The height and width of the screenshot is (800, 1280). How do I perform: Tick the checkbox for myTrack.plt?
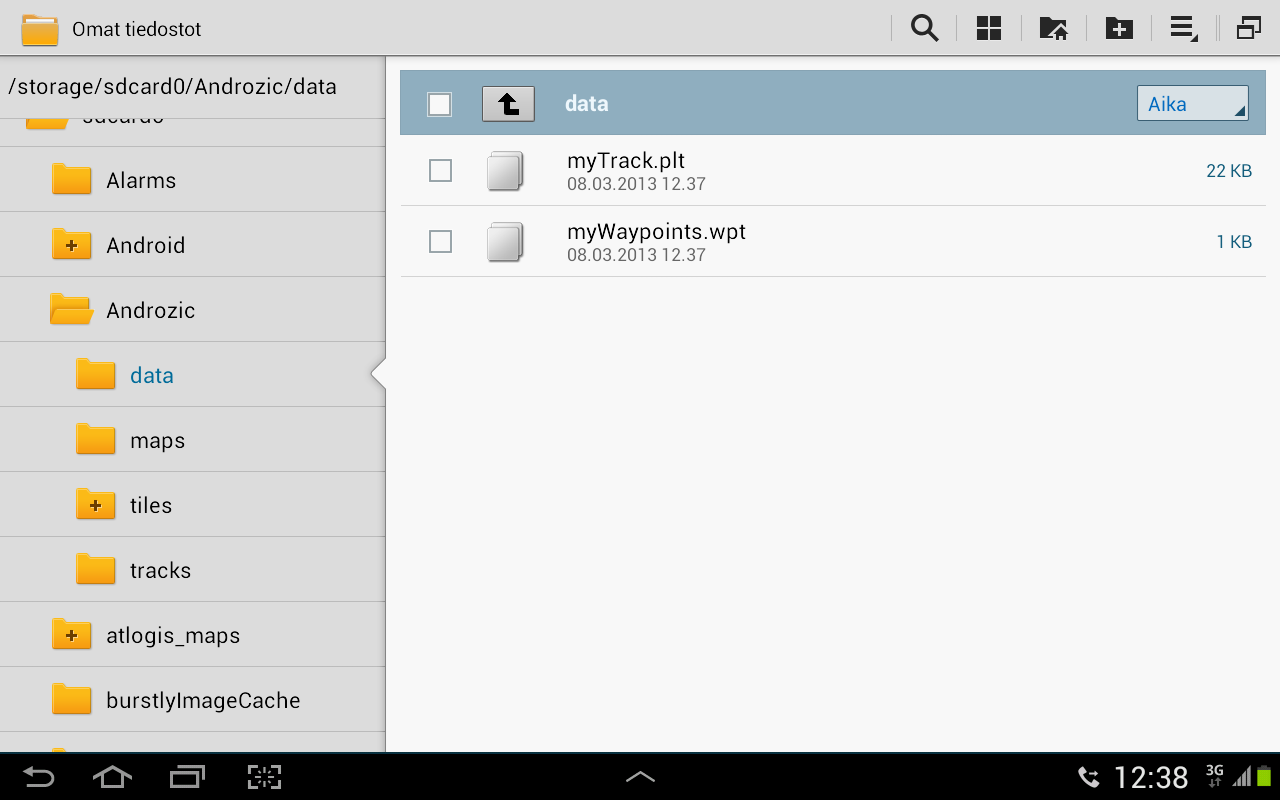click(x=440, y=171)
